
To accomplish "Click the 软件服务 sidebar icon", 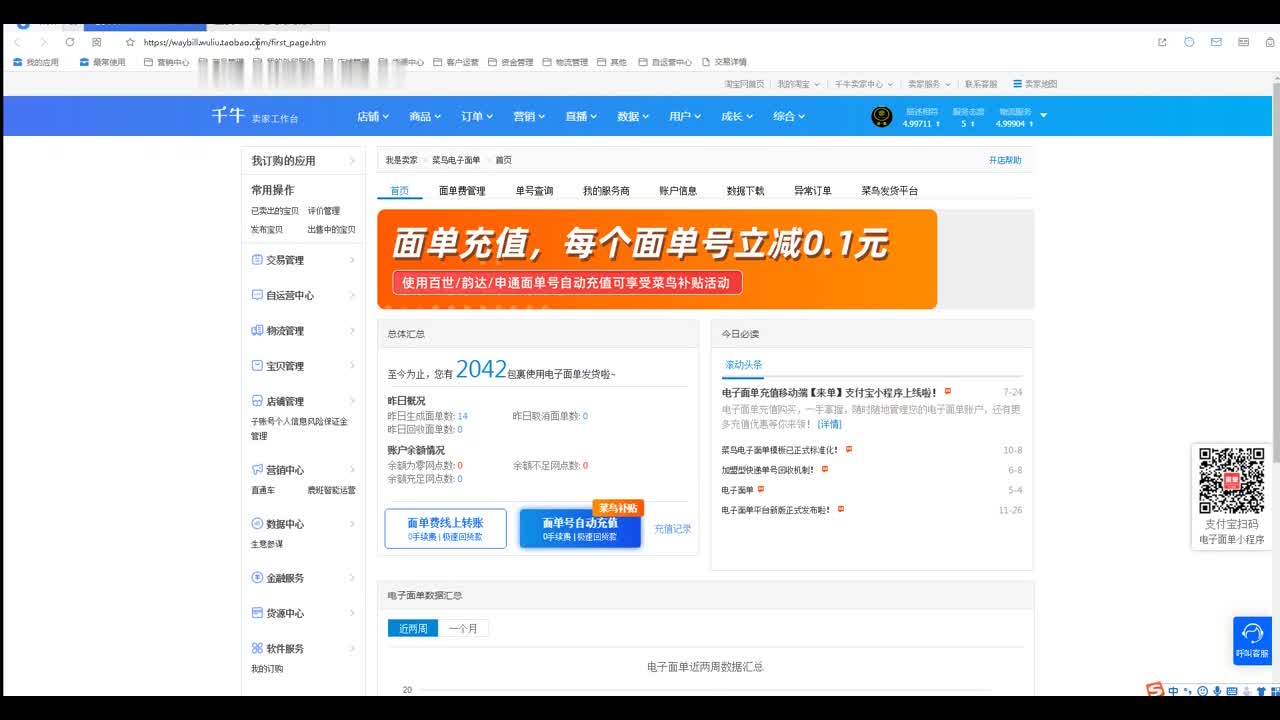I will tap(257, 648).
